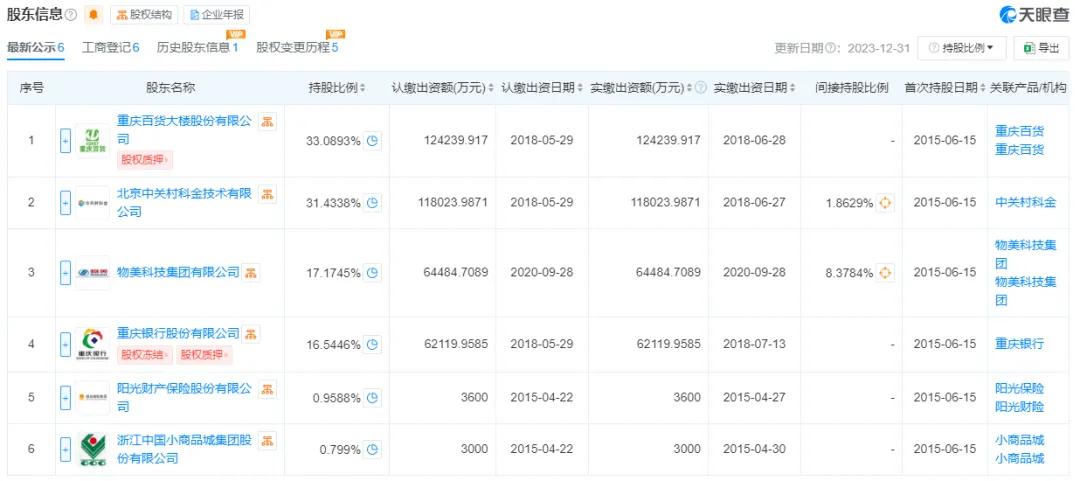
Task: Open history clock icon beside 16.5446%
Action: [372, 344]
